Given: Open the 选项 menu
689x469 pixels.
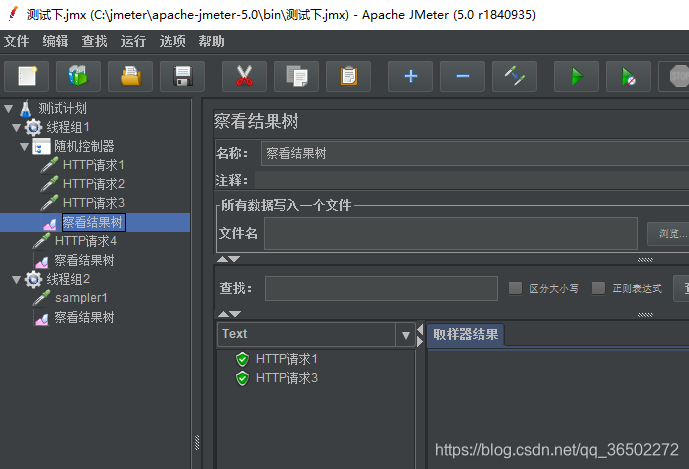Looking at the screenshot, I should [172, 41].
